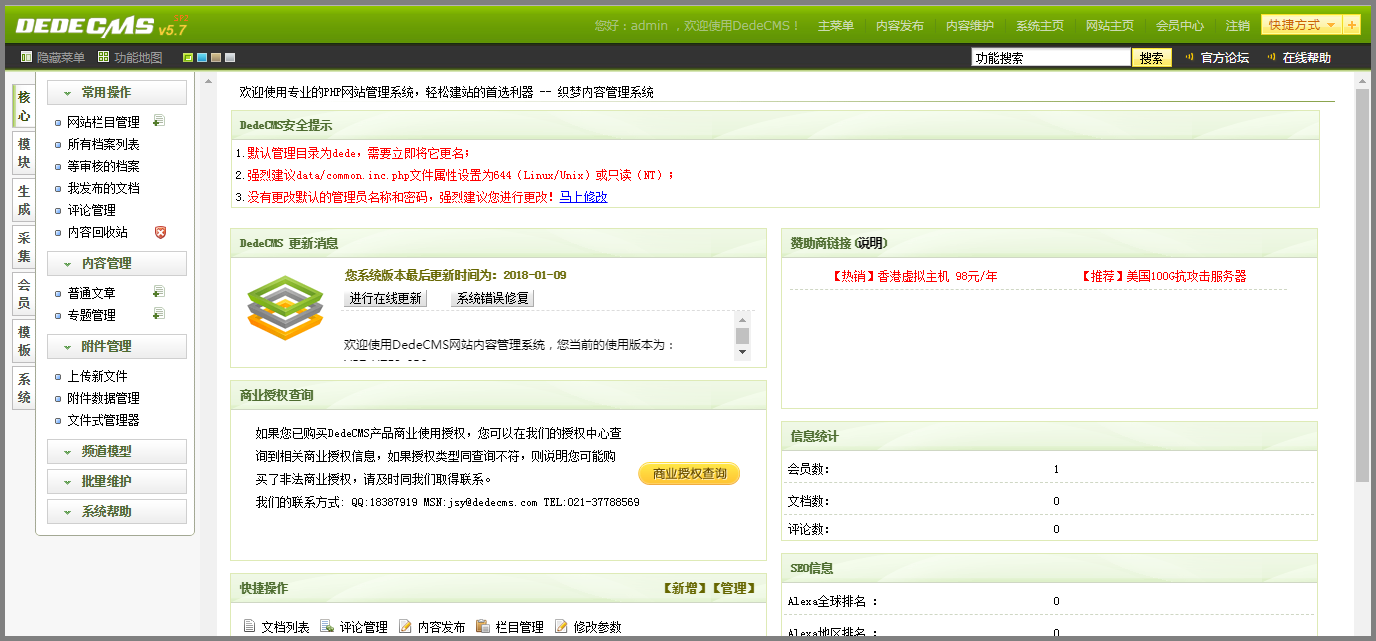The image size is (1376, 641).
Task: Toggle the 隐藏菜单 sidebar control
Action: (x=26, y=58)
